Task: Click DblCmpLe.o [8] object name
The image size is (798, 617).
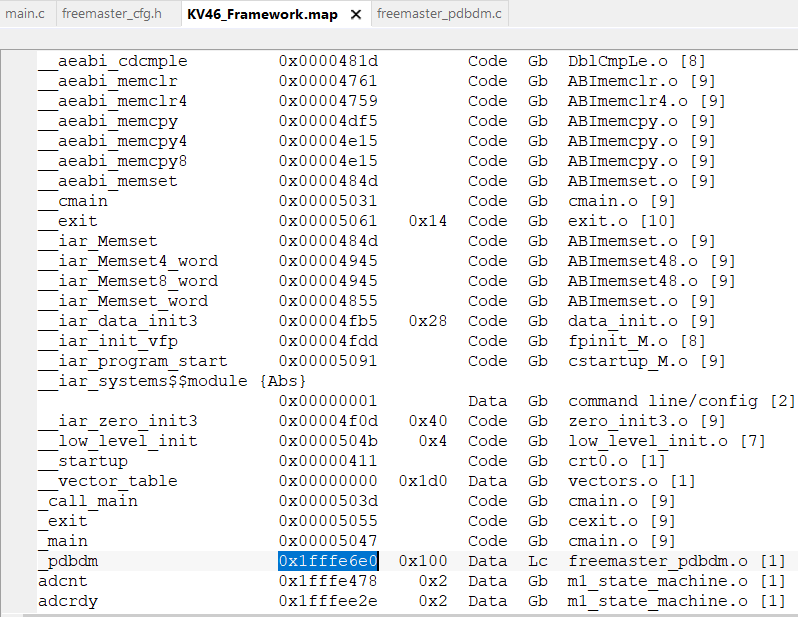Action: coord(637,61)
